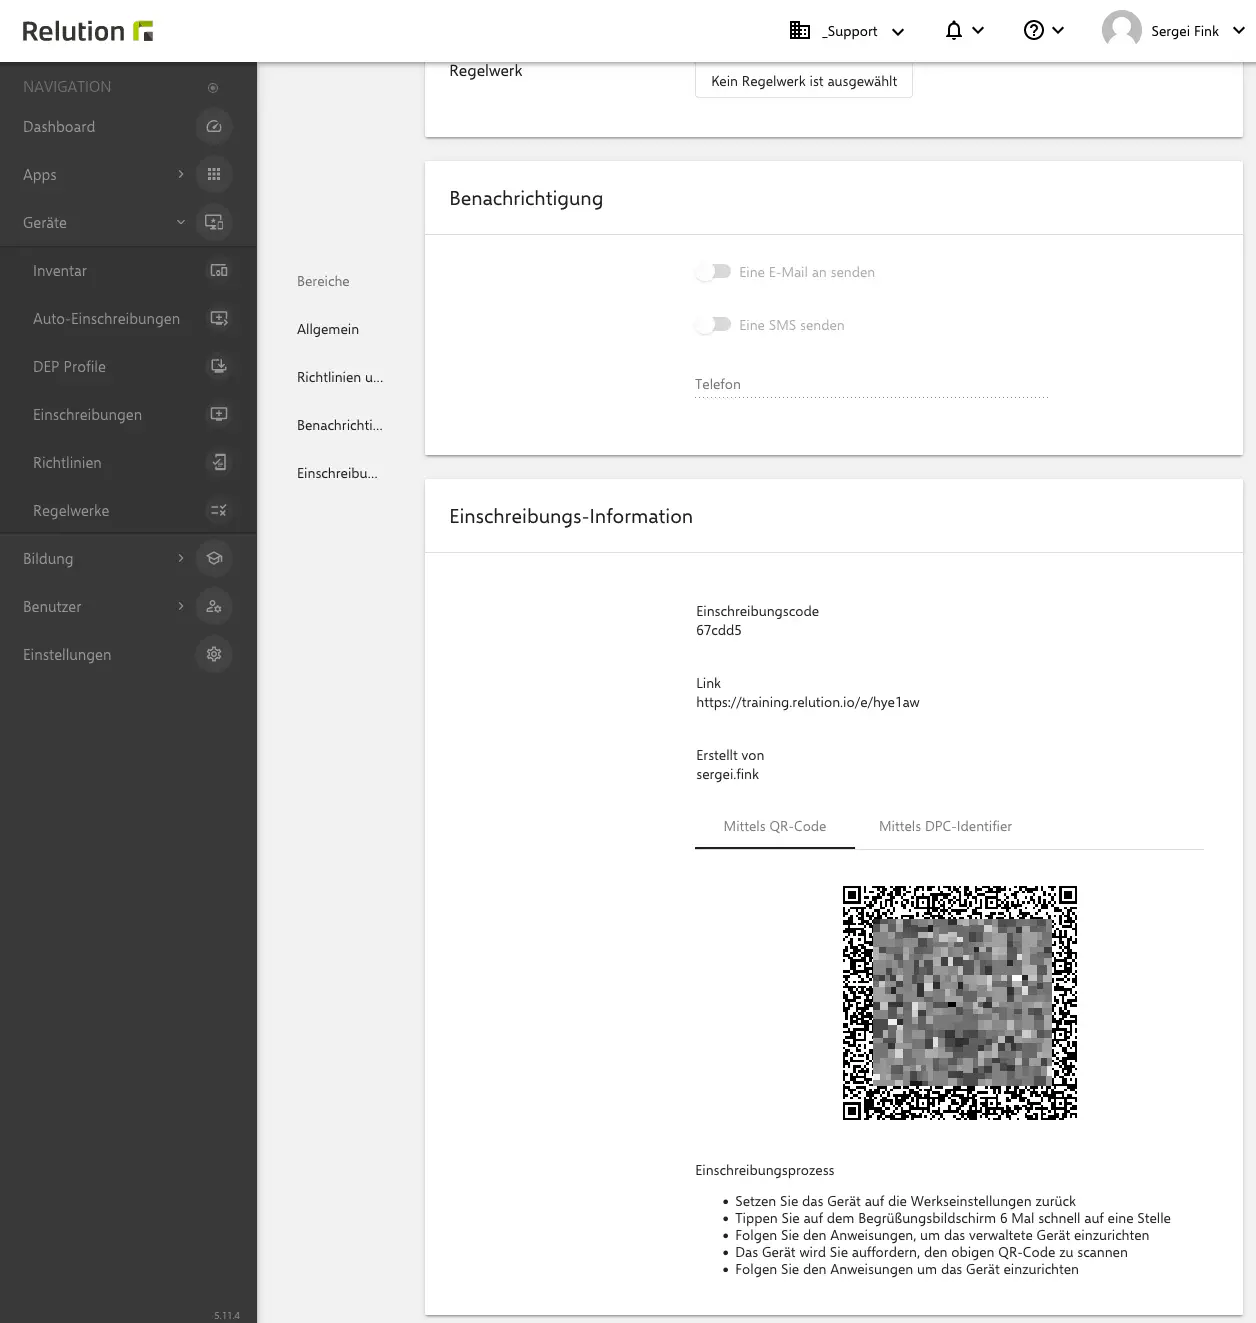Click the Einstellungen gear icon

coord(213,655)
